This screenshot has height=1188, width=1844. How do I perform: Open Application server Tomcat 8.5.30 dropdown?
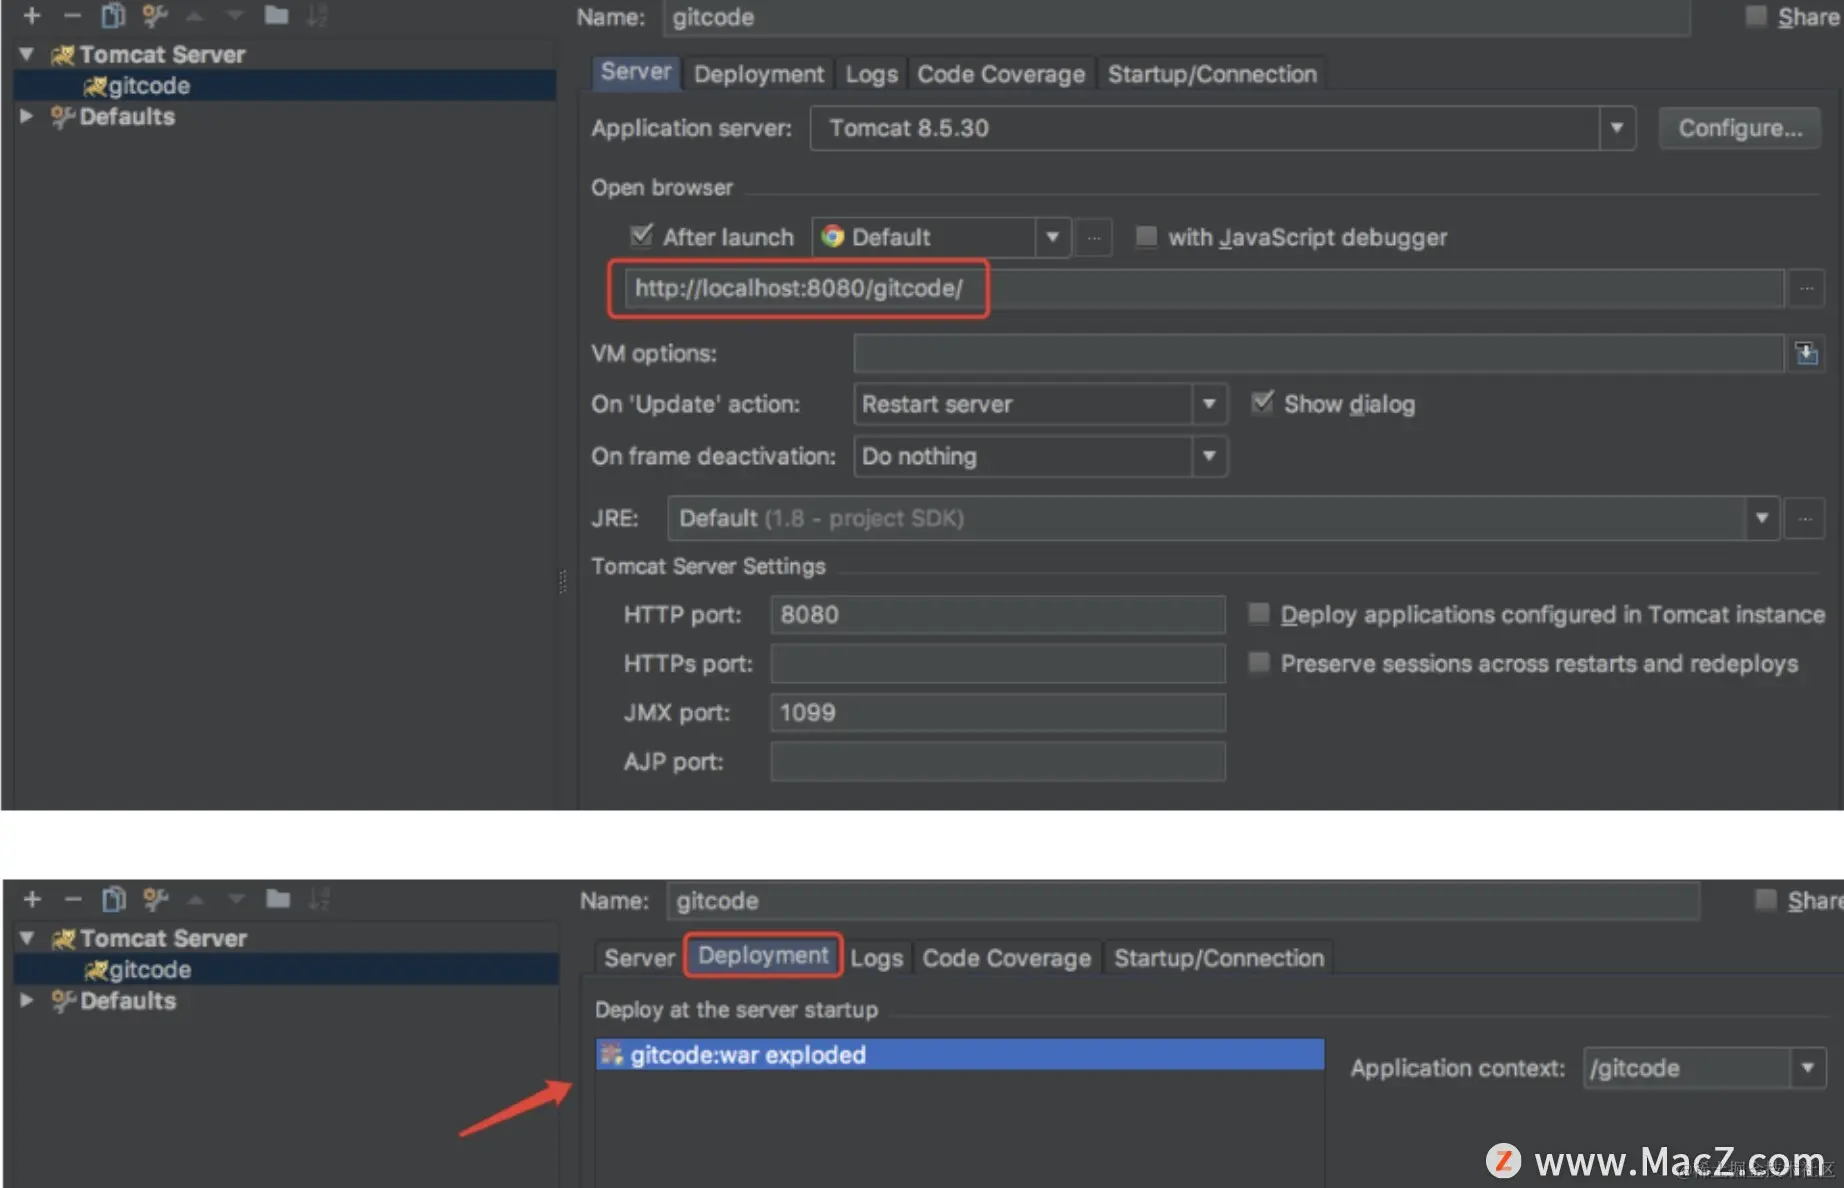pyautogui.click(x=1616, y=128)
